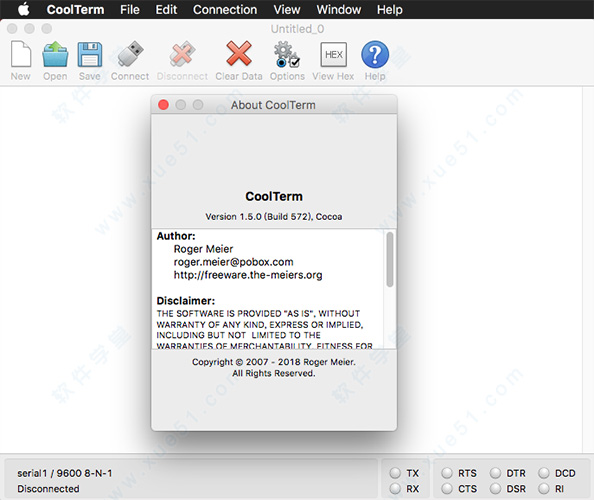This screenshot has width=594, height=500.
Task: Click the "Version 1.5.0 (Build 572), Cocoa" text
Action: (x=274, y=217)
